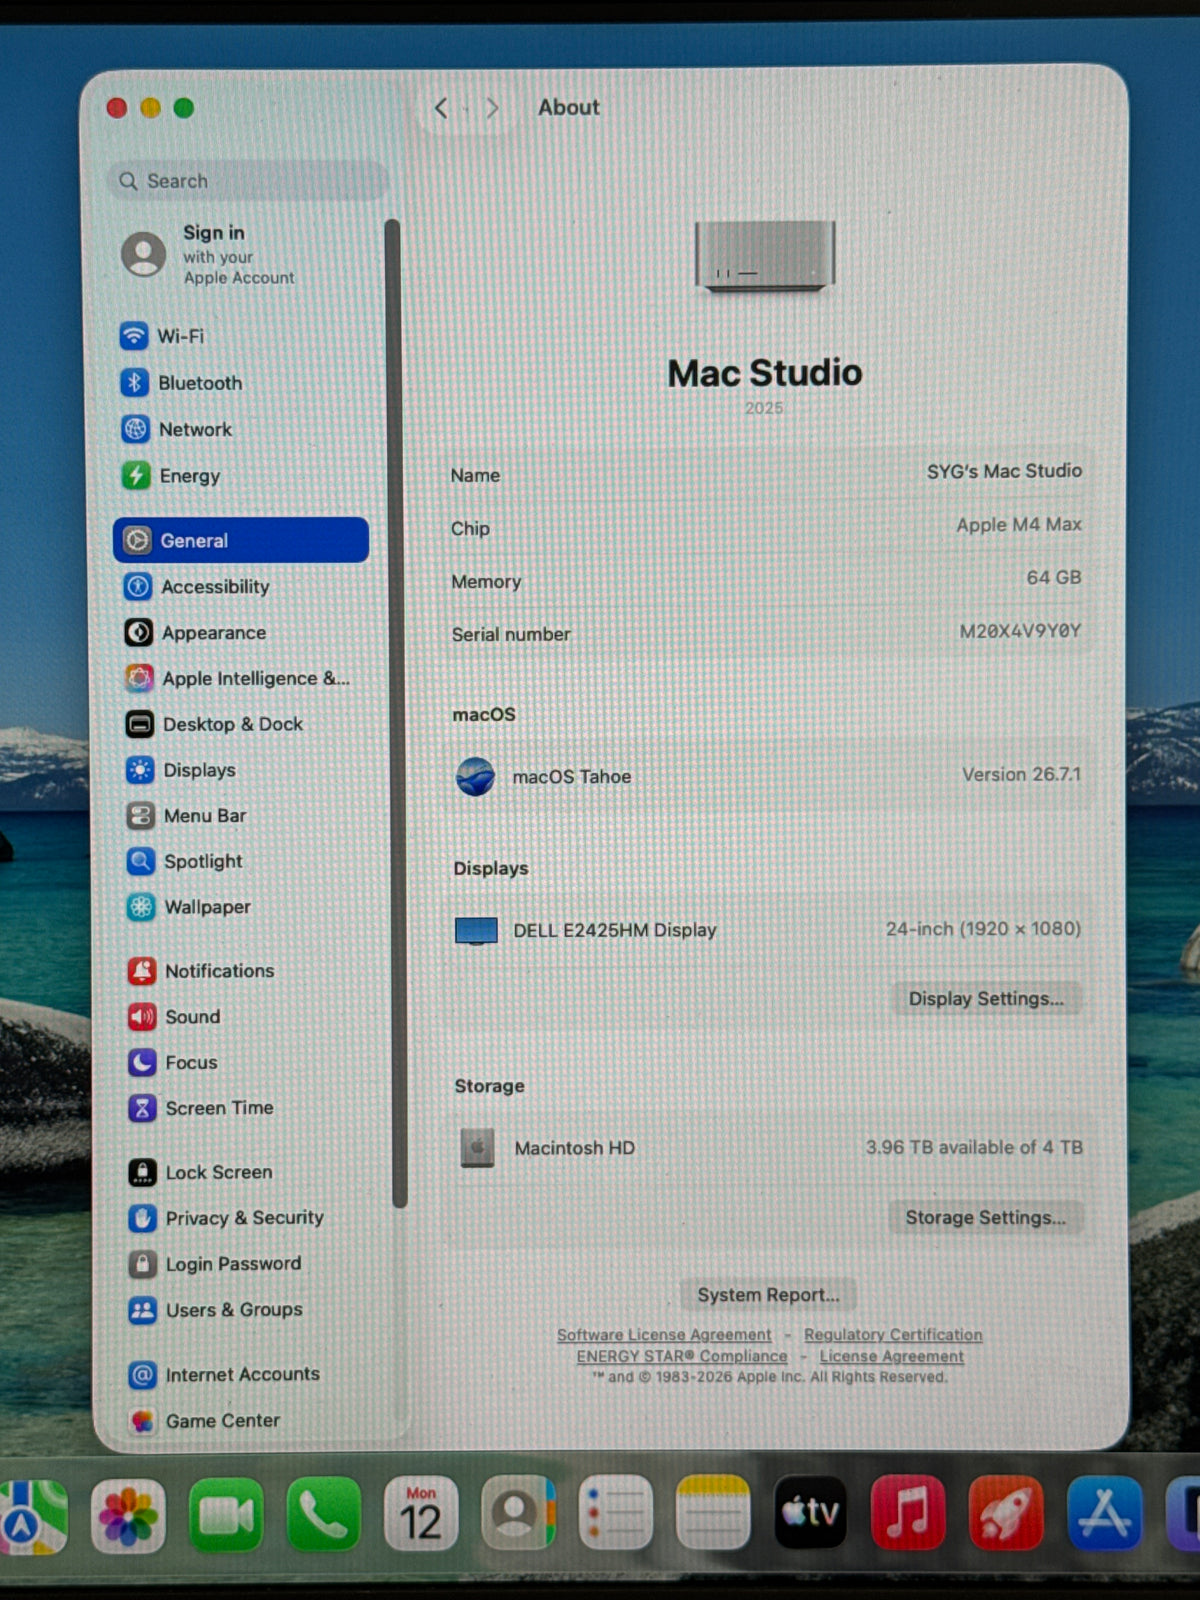Viewport: 1200px width, 1600px height.
Task: Open Reminders from the Dock
Action: [x=616, y=1514]
